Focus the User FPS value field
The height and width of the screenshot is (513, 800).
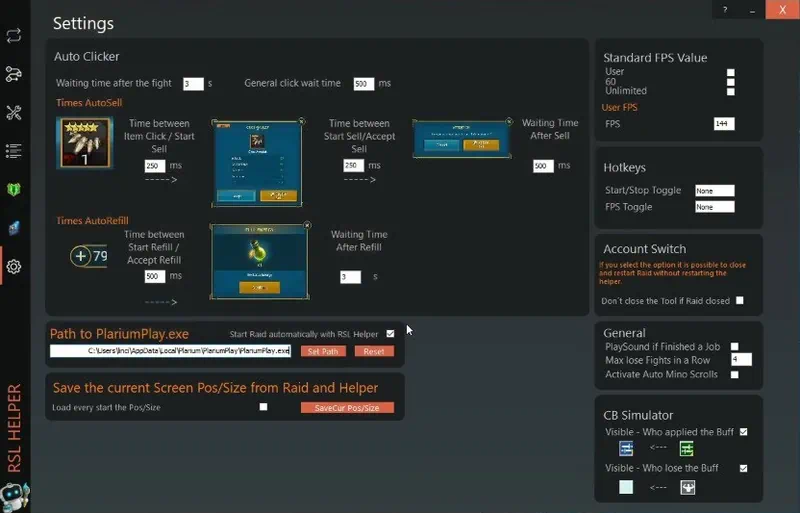[724, 124]
